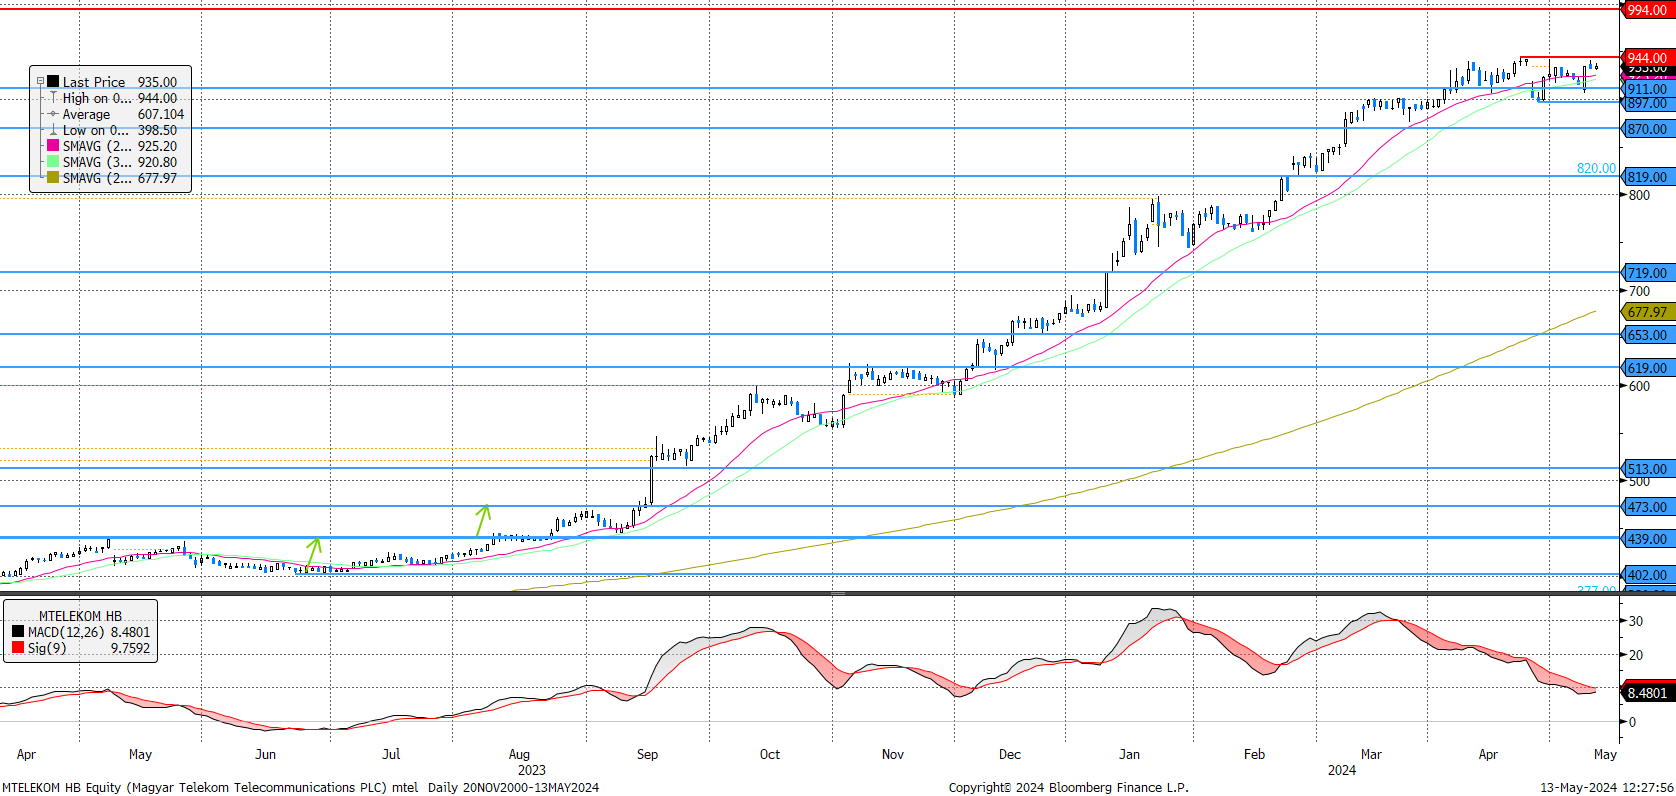The width and height of the screenshot is (1676, 796).
Task: Click the Feb label on date axis
Action: [x=1254, y=754]
